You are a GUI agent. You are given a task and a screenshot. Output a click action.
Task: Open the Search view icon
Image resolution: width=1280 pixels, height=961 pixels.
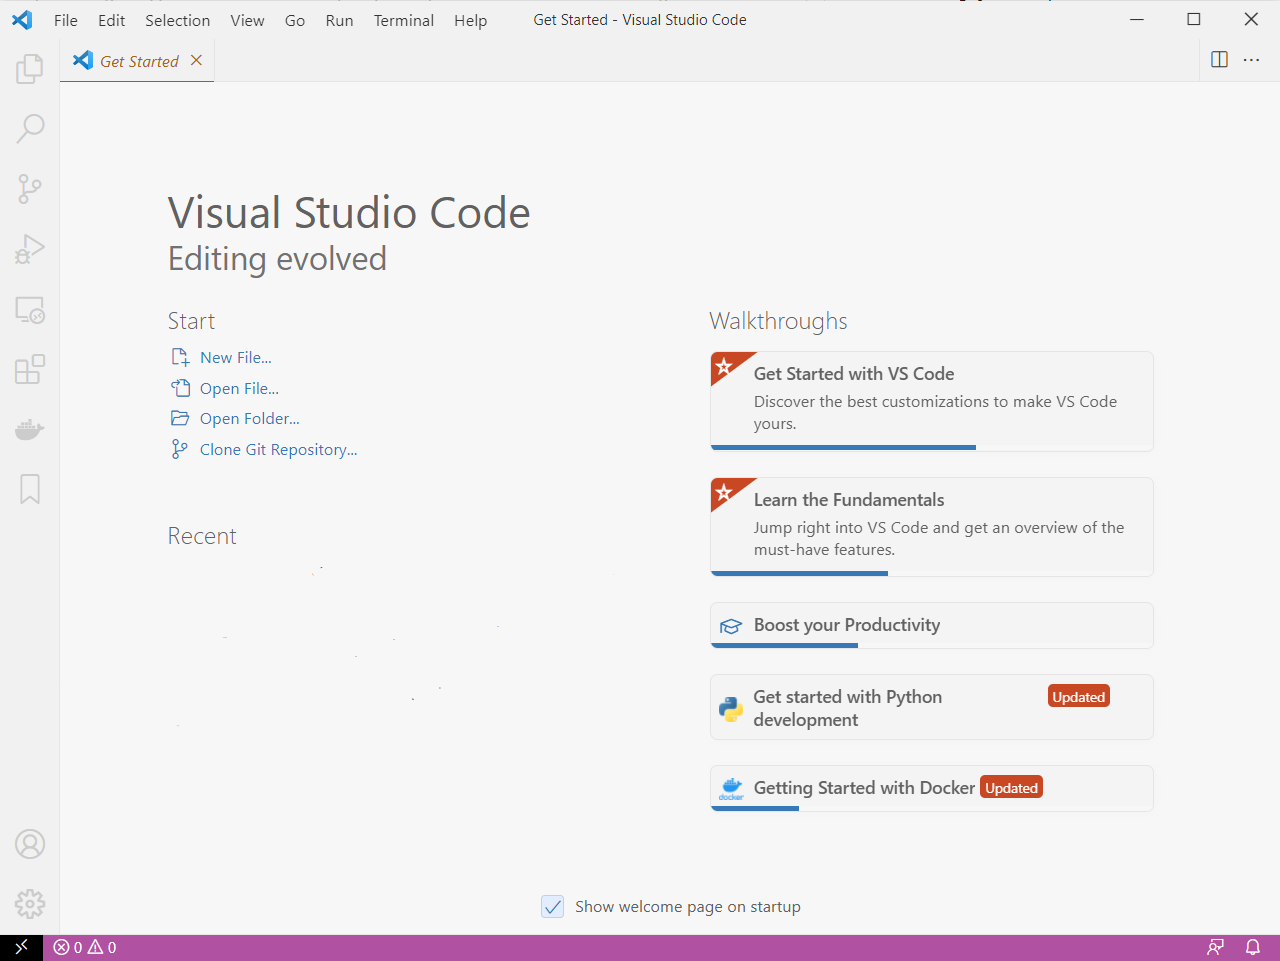30,128
